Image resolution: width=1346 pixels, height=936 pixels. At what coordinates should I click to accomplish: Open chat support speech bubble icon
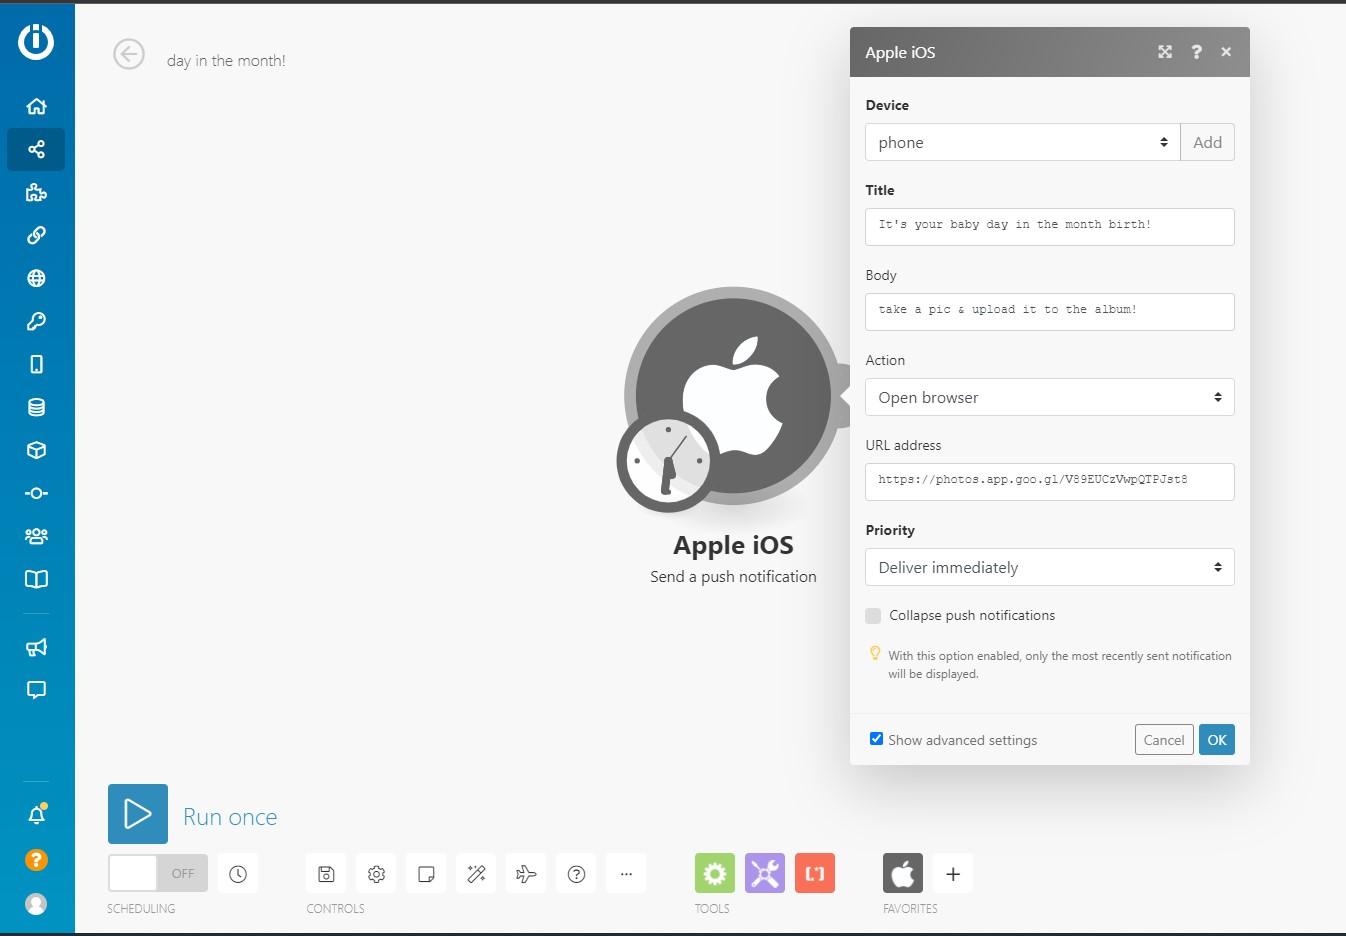tap(36, 690)
